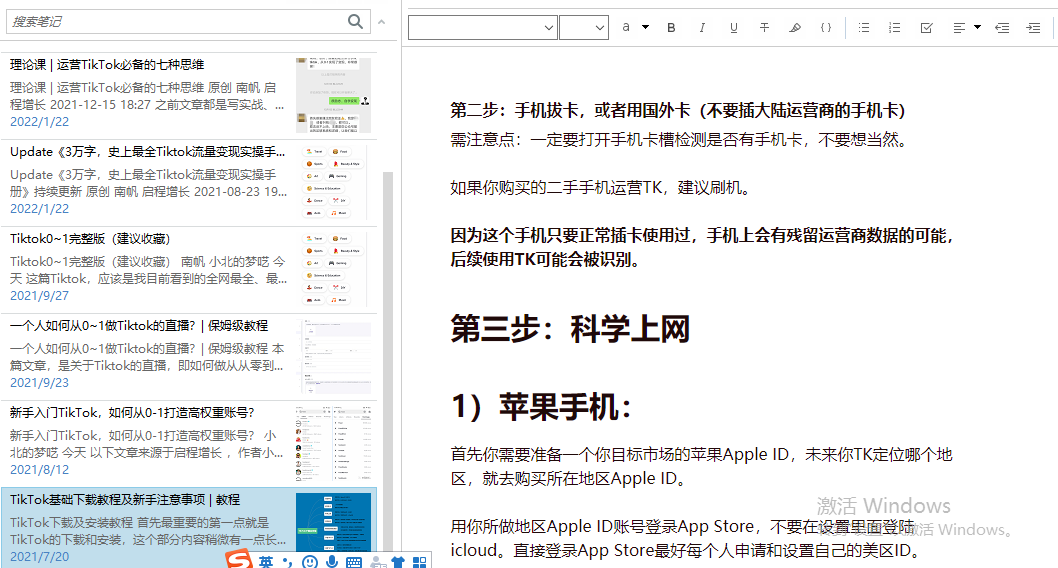Click the 2021/8/12 date text
1058x568 pixels.
pyautogui.click(x=39, y=470)
